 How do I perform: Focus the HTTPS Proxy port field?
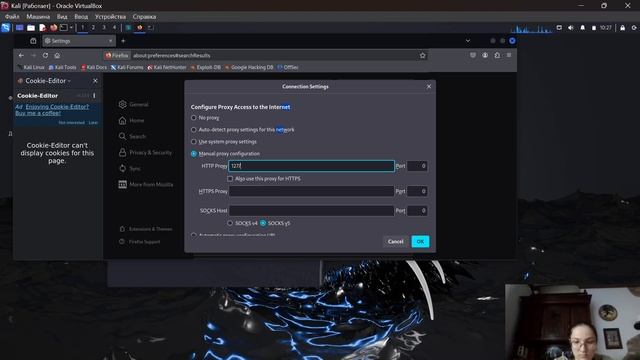(x=417, y=191)
